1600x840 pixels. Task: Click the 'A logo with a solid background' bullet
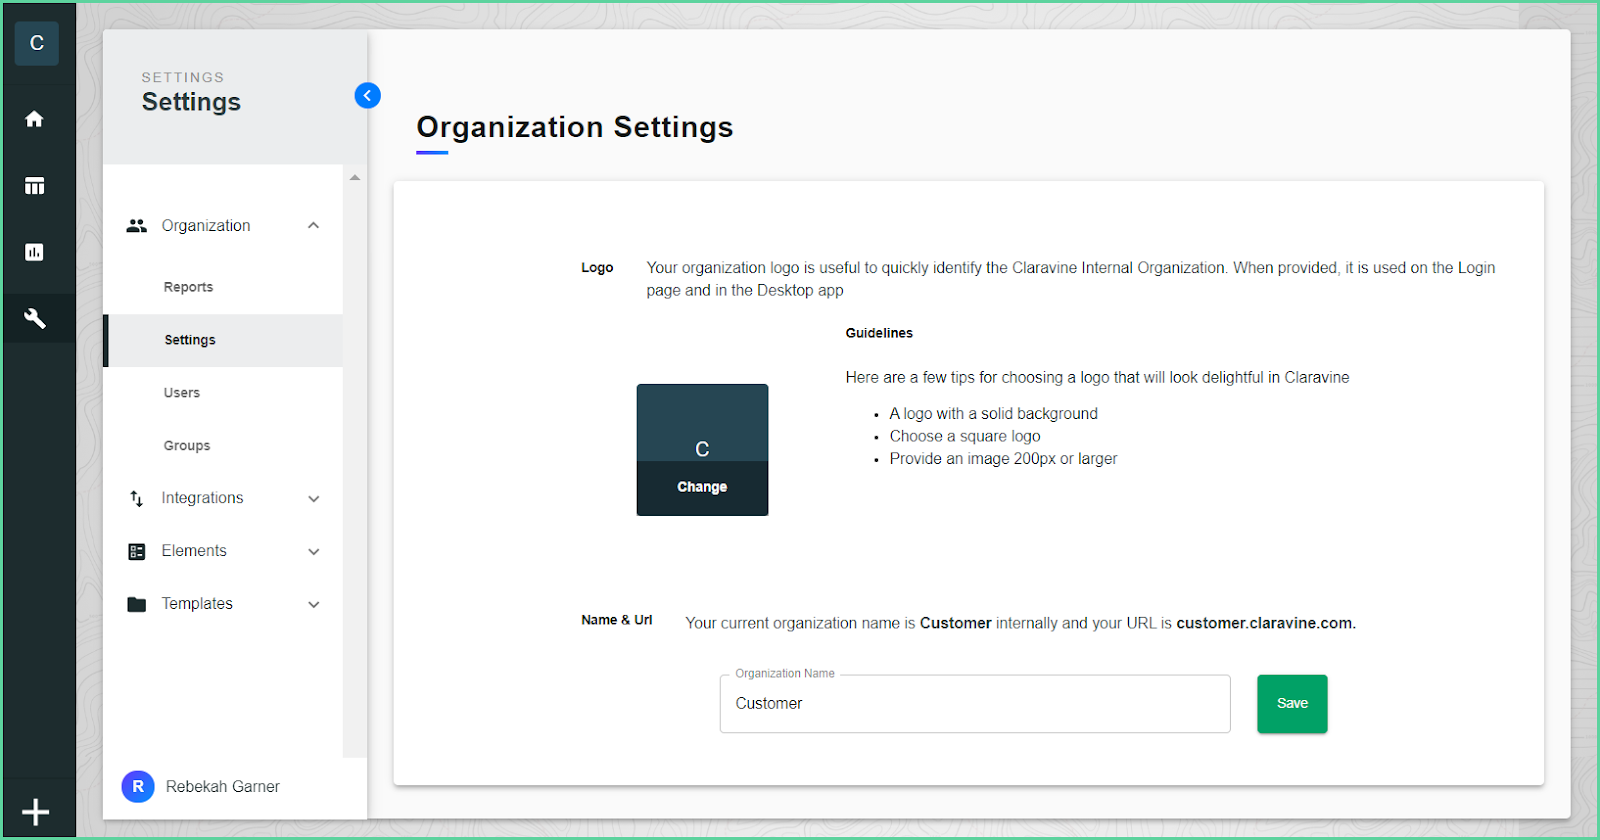993,414
